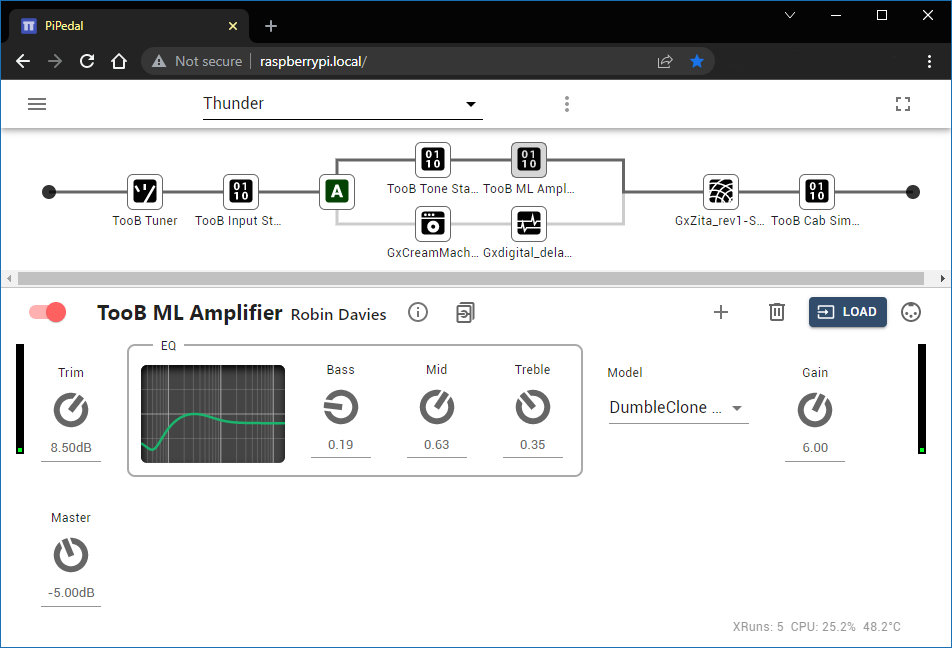Image resolution: width=952 pixels, height=648 pixels.
Task: Click the XRuns: 5 status text
Action: pos(758,627)
